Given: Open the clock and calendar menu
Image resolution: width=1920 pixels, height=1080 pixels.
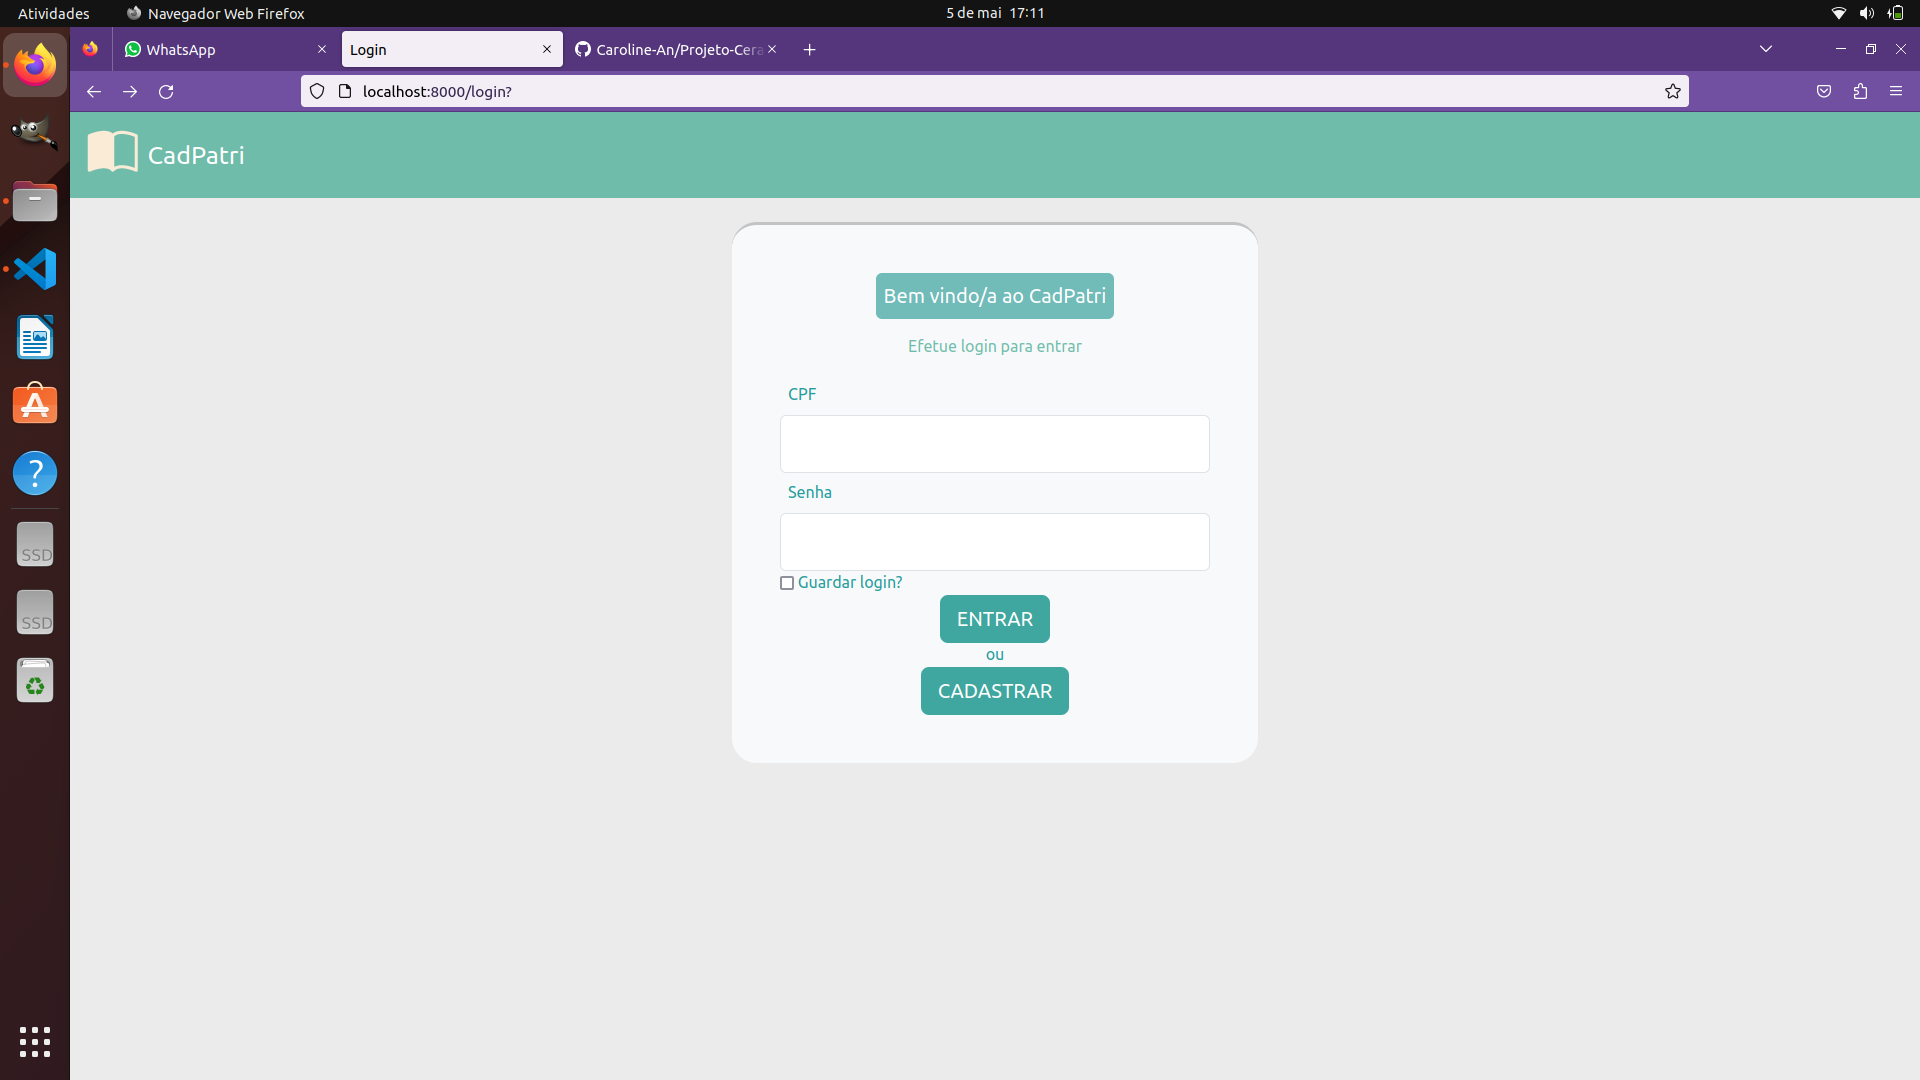Looking at the screenshot, I should (995, 13).
